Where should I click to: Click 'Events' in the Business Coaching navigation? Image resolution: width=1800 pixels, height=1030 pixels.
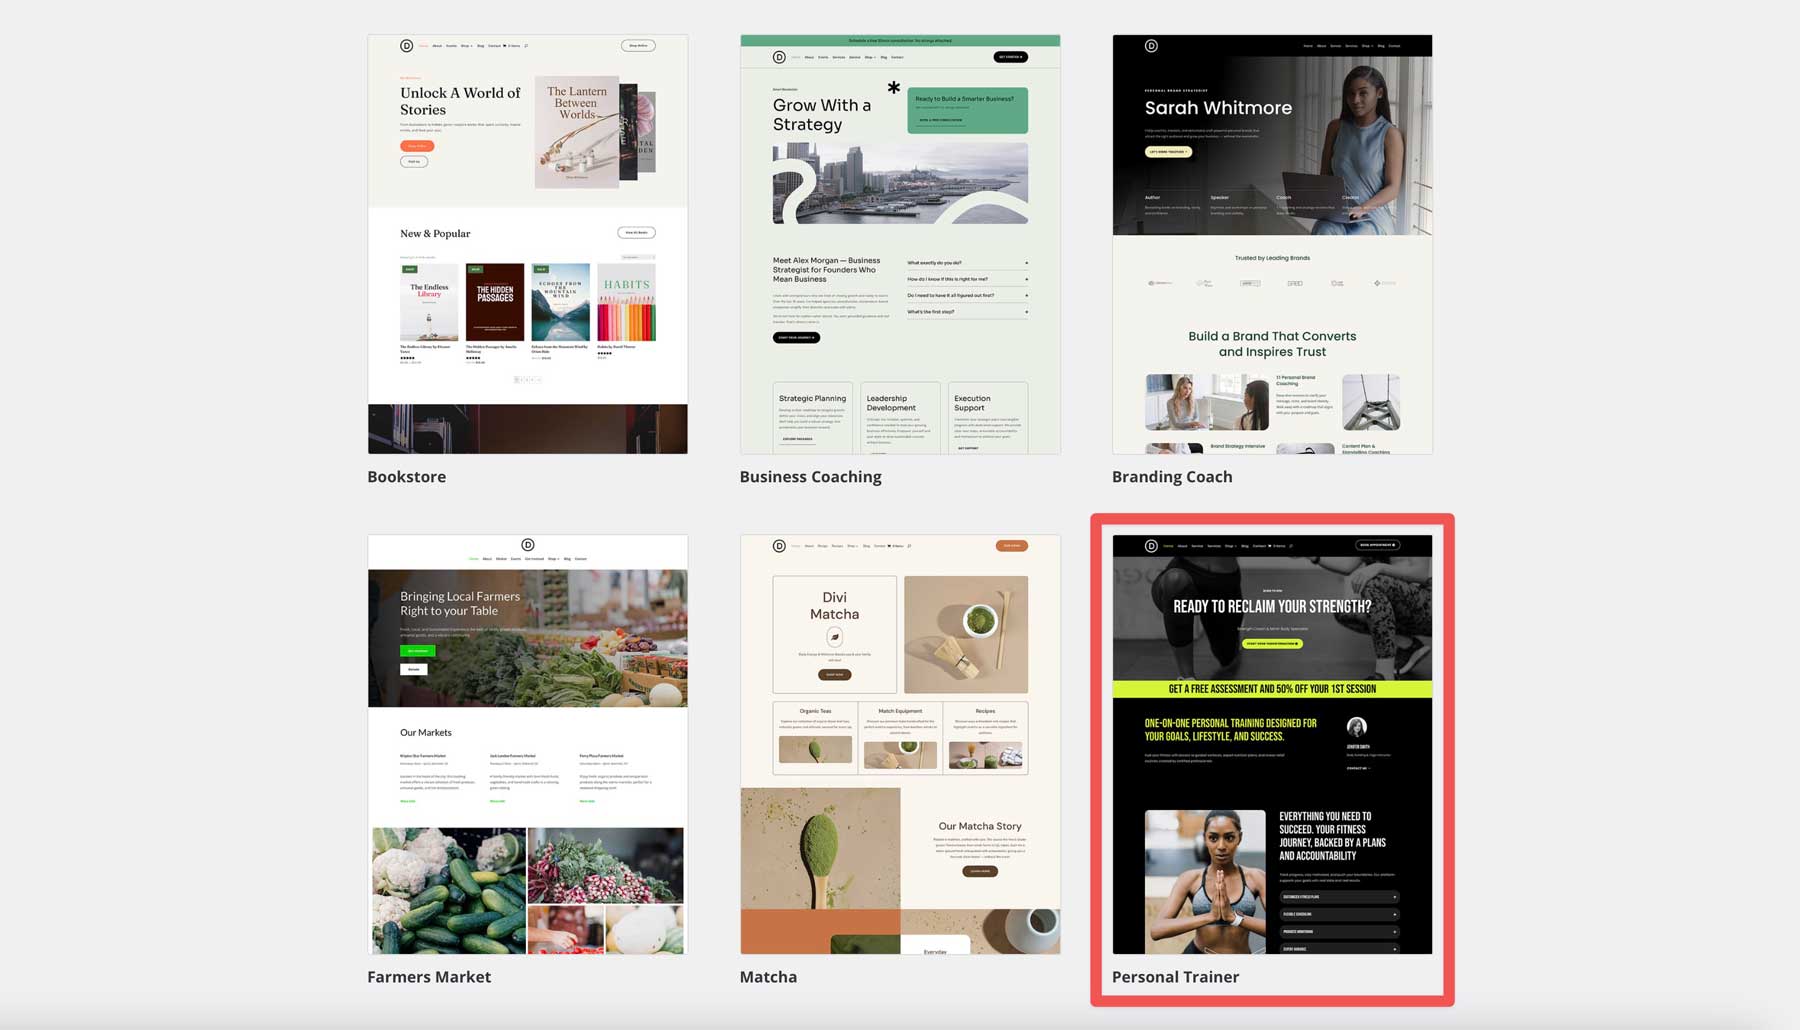[825, 57]
